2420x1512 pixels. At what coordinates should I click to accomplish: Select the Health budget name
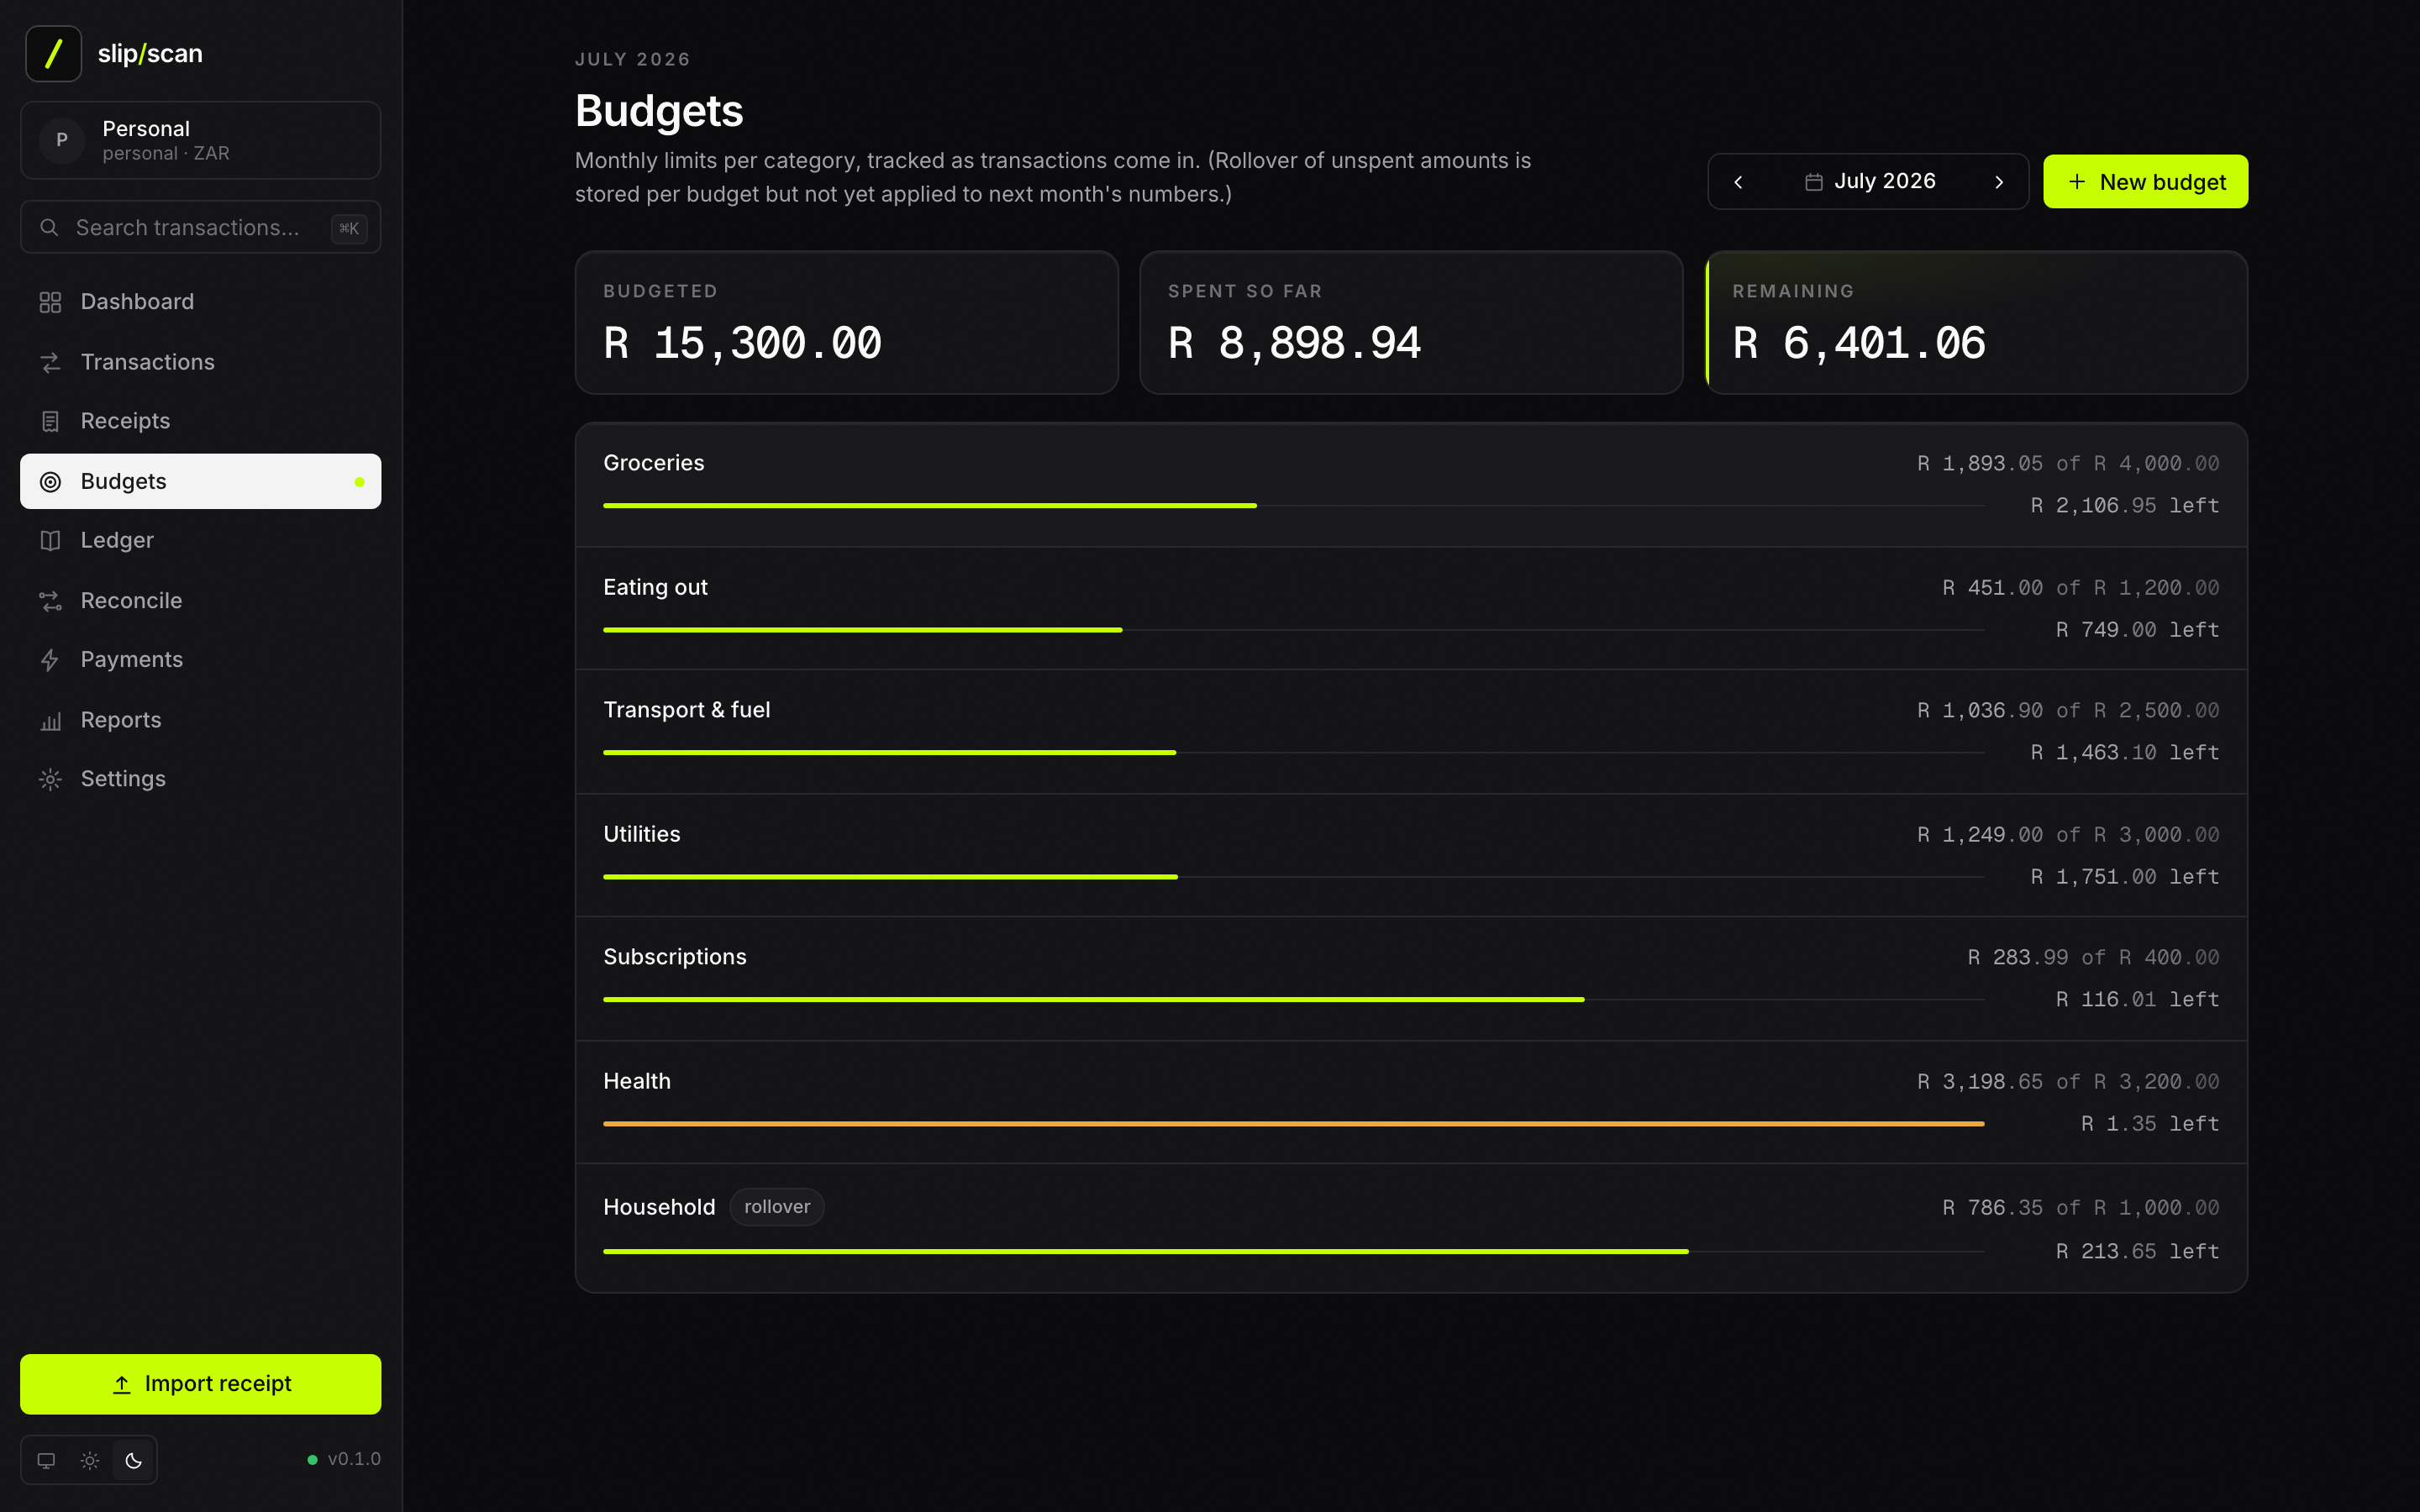pos(637,1081)
